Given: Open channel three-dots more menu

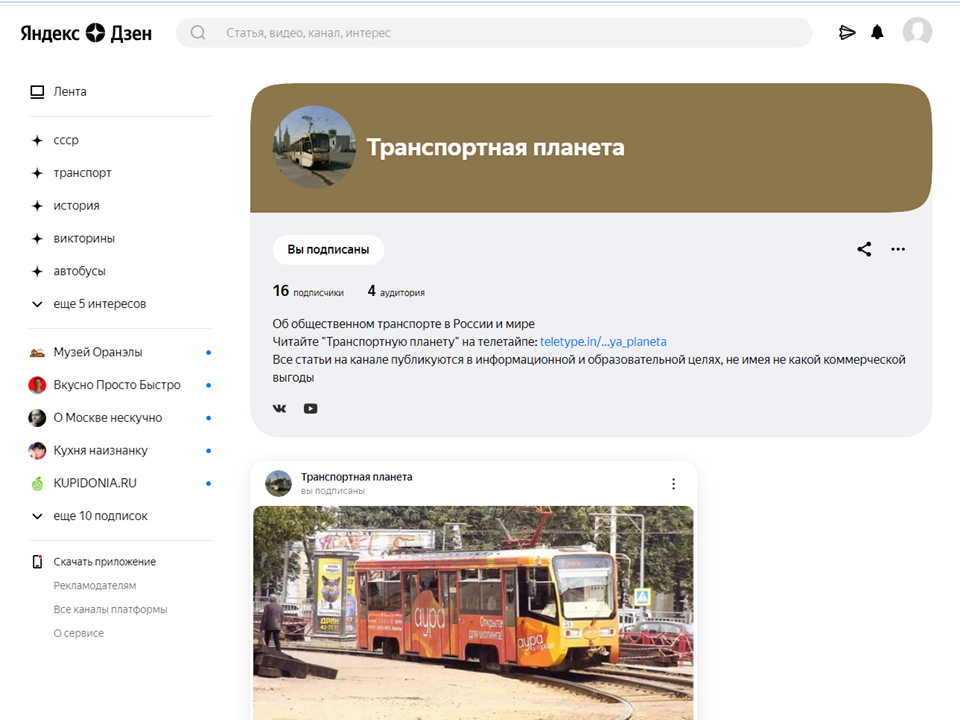Looking at the screenshot, I should (x=898, y=249).
